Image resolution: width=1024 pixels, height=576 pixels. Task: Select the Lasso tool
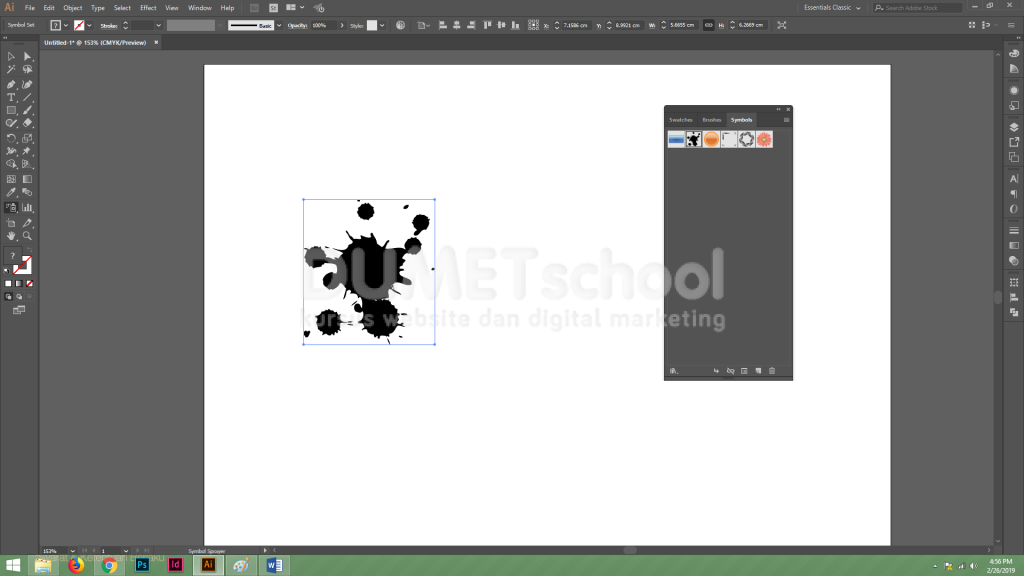click(27, 69)
